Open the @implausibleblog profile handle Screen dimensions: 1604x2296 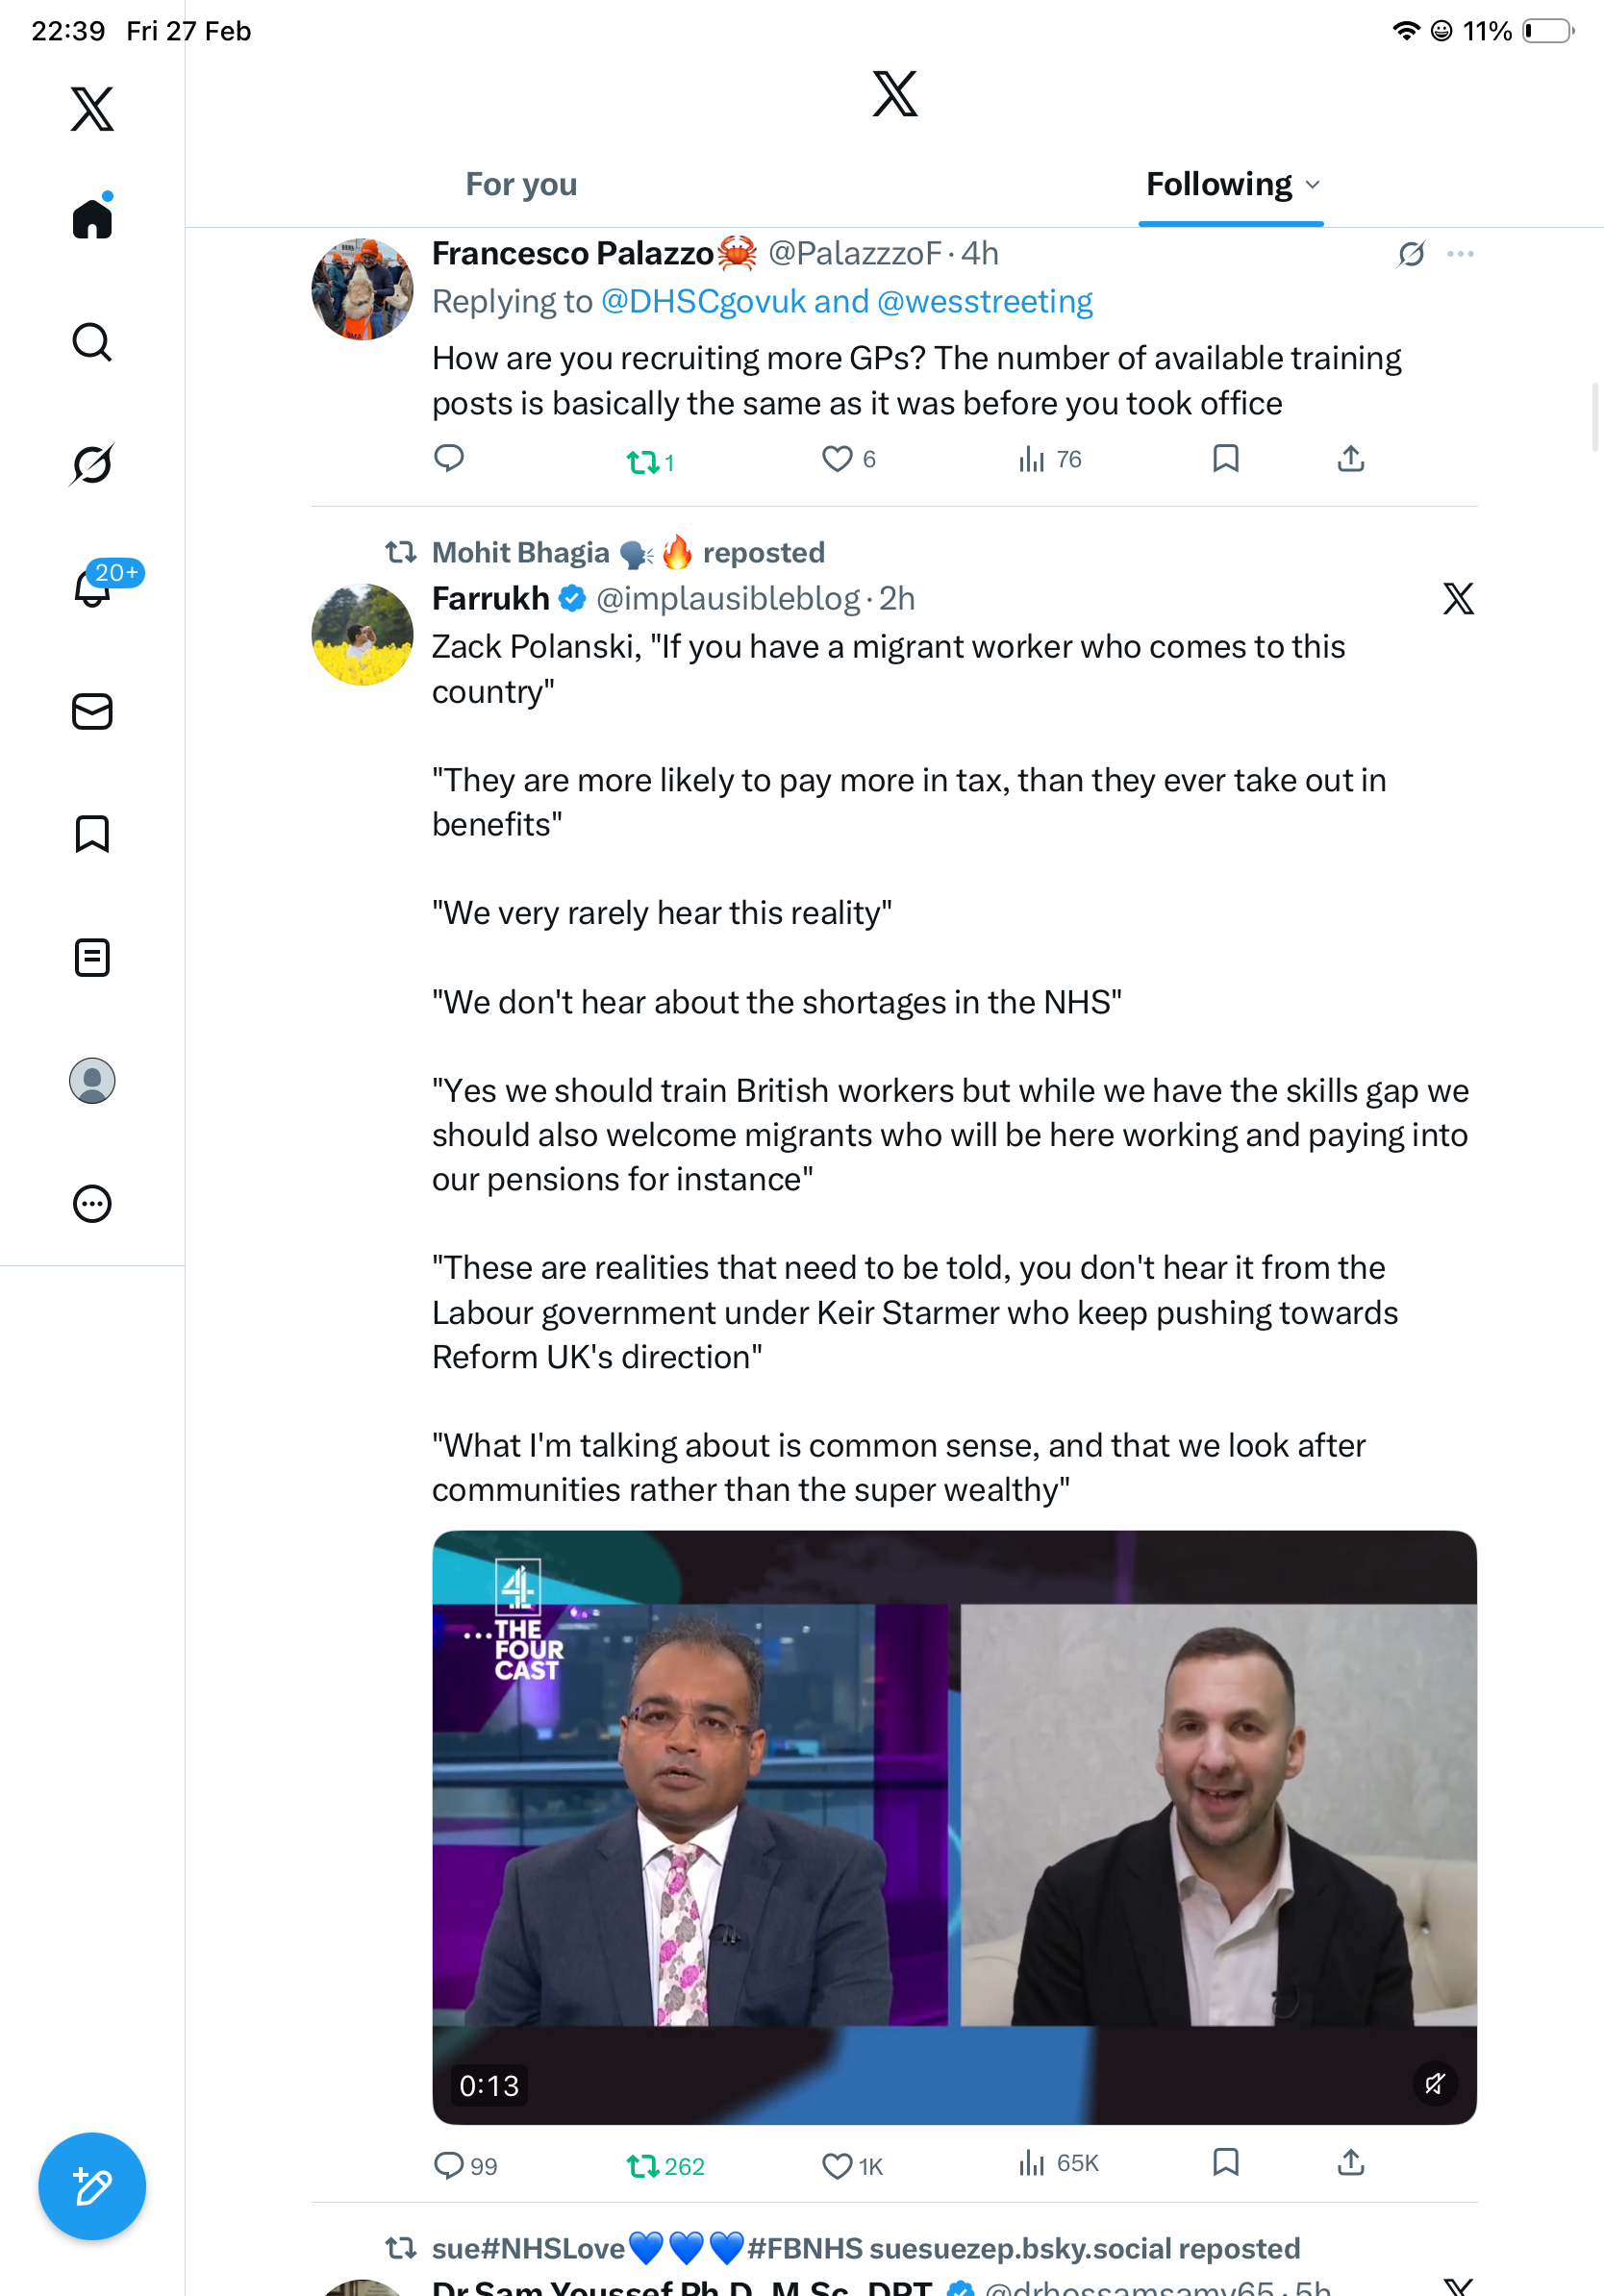(727, 599)
